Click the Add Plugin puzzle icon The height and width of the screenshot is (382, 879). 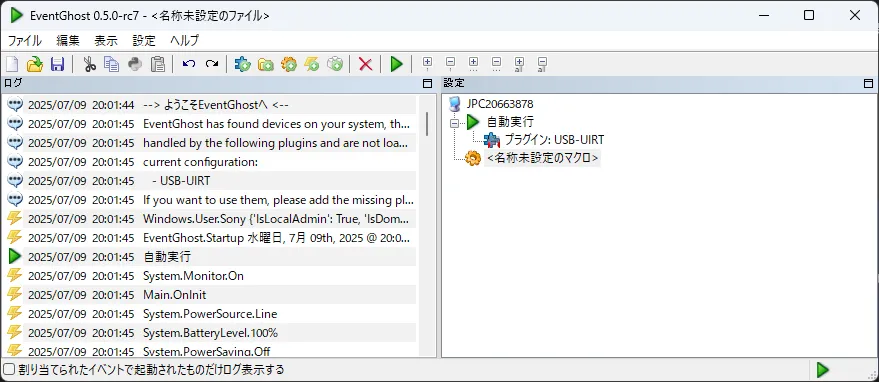pyautogui.click(x=243, y=64)
